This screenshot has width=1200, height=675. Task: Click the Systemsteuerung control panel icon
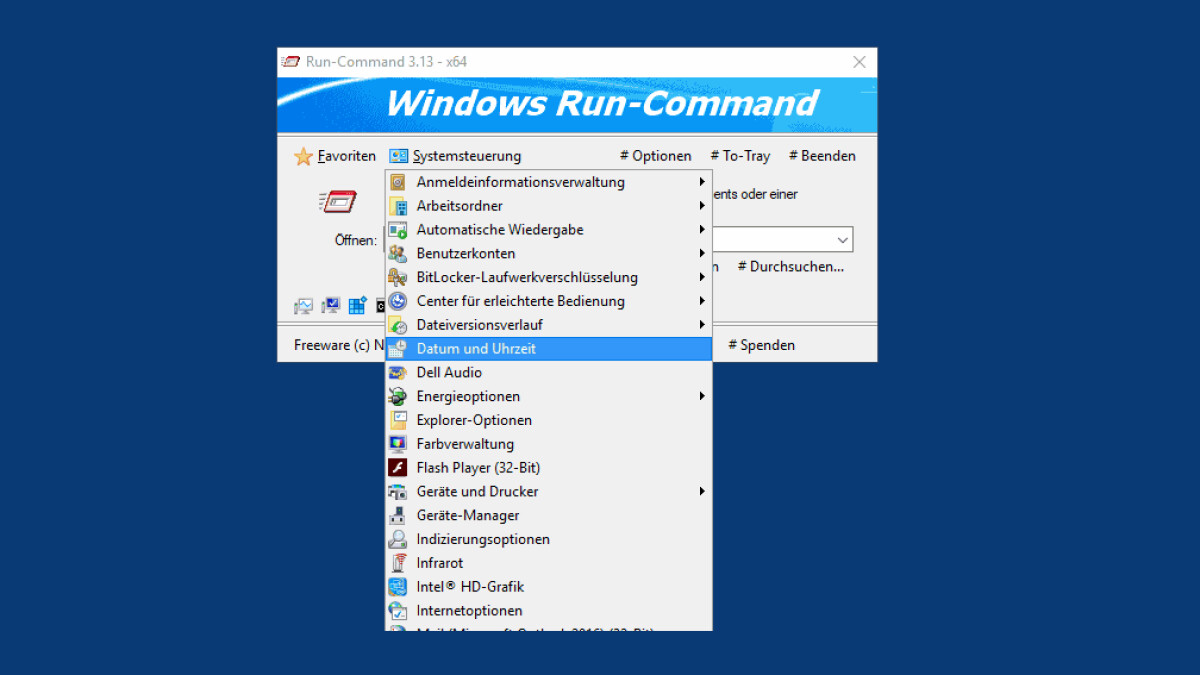(x=399, y=156)
